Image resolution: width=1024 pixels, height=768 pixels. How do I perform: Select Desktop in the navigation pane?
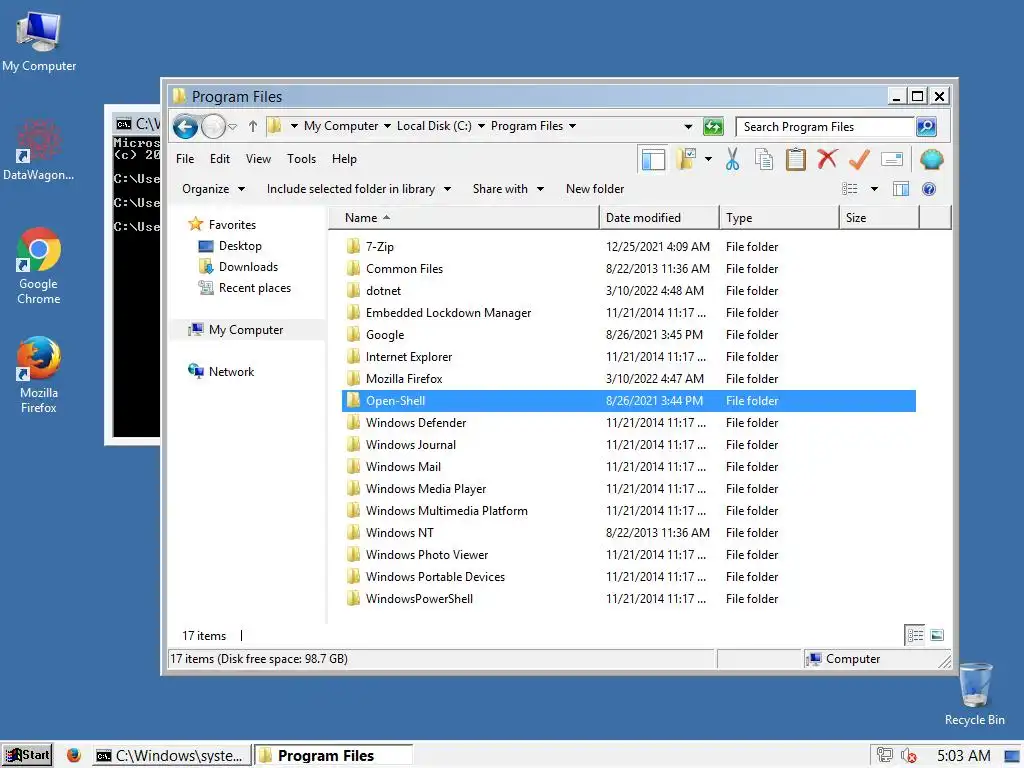point(230,246)
